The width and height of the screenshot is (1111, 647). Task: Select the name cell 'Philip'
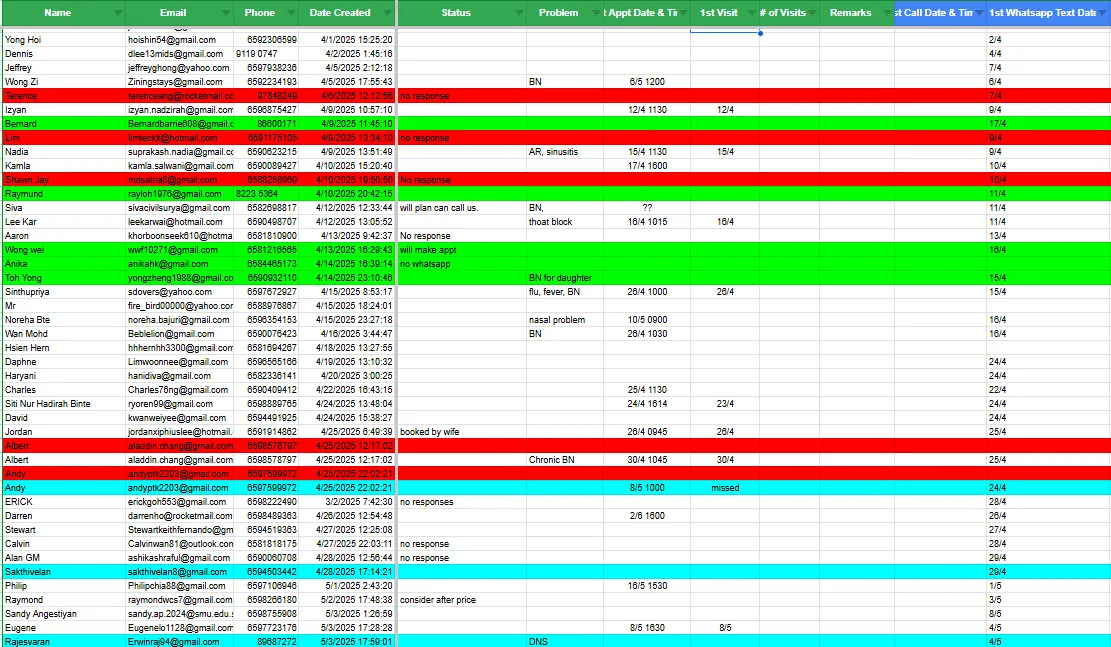pos(64,586)
